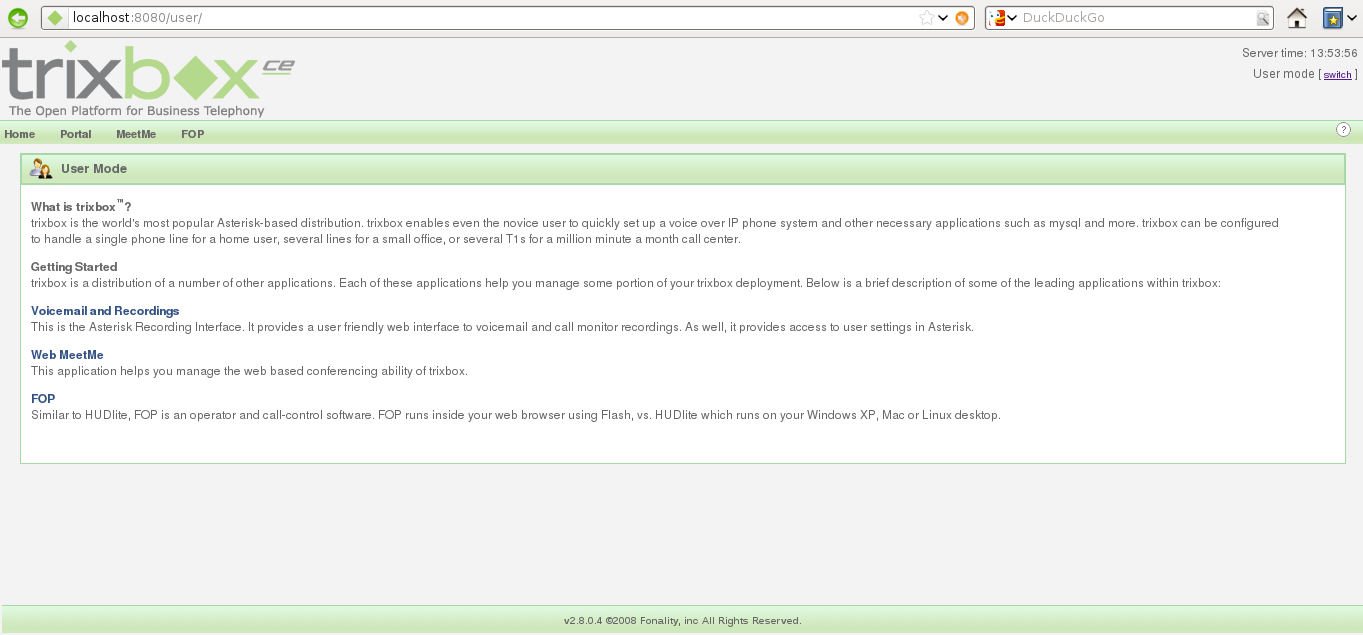Click the site identity icon in address bar
Image resolution: width=1363 pixels, height=635 pixels.
(55, 18)
